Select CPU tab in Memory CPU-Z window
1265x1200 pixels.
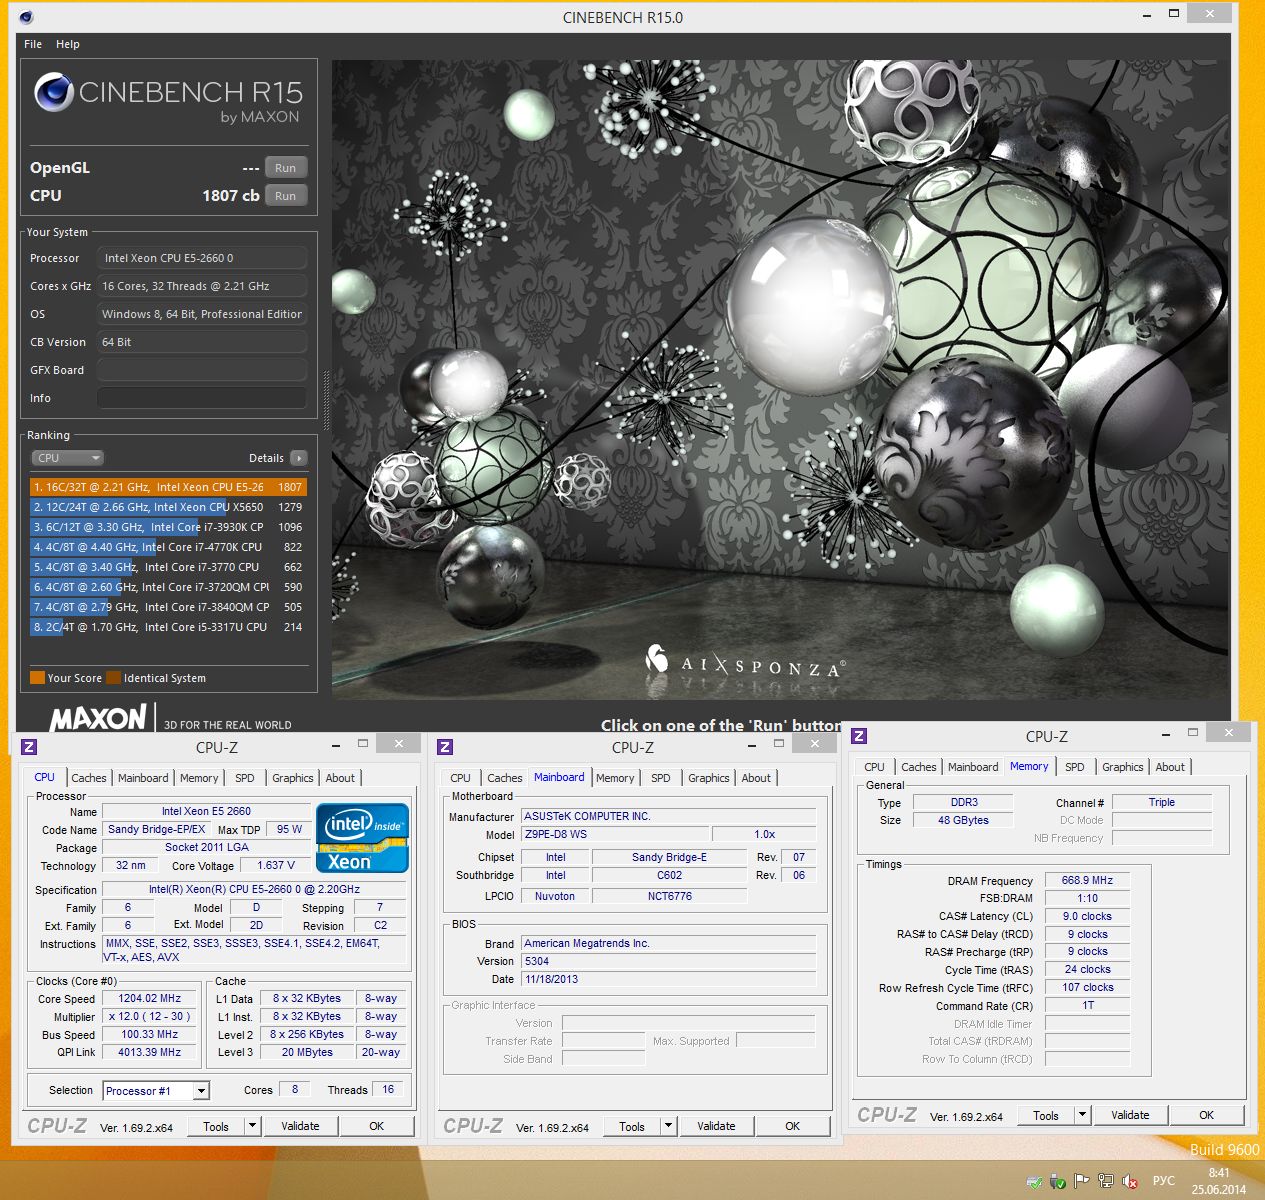coord(875,767)
